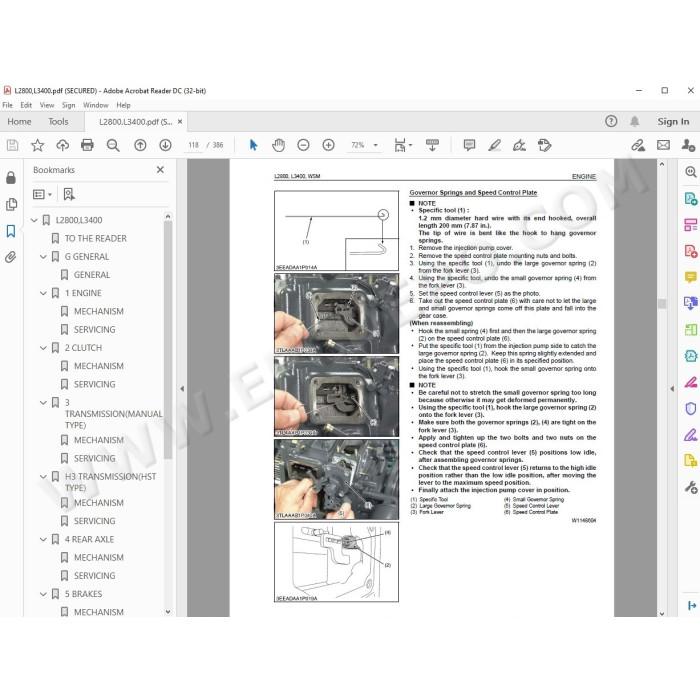Close the Bookmarks panel
Image resolution: width=700 pixels, height=700 pixels.
point(160,170)
